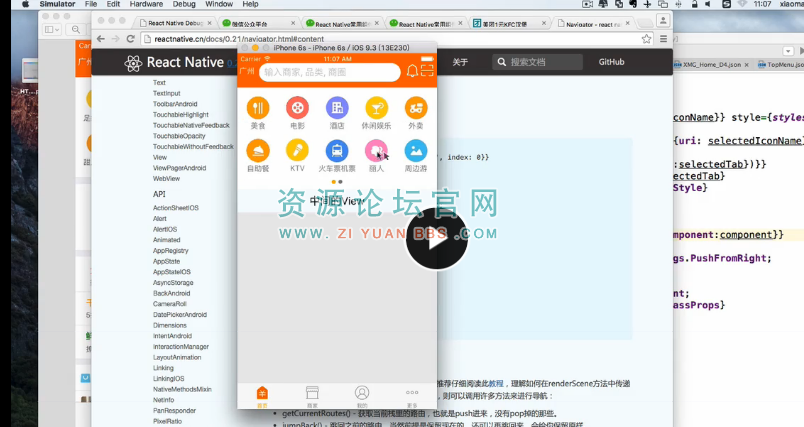Tap the 广州 city selector in simulator
This screenshot has height=427, width=804.
[247, 71]
